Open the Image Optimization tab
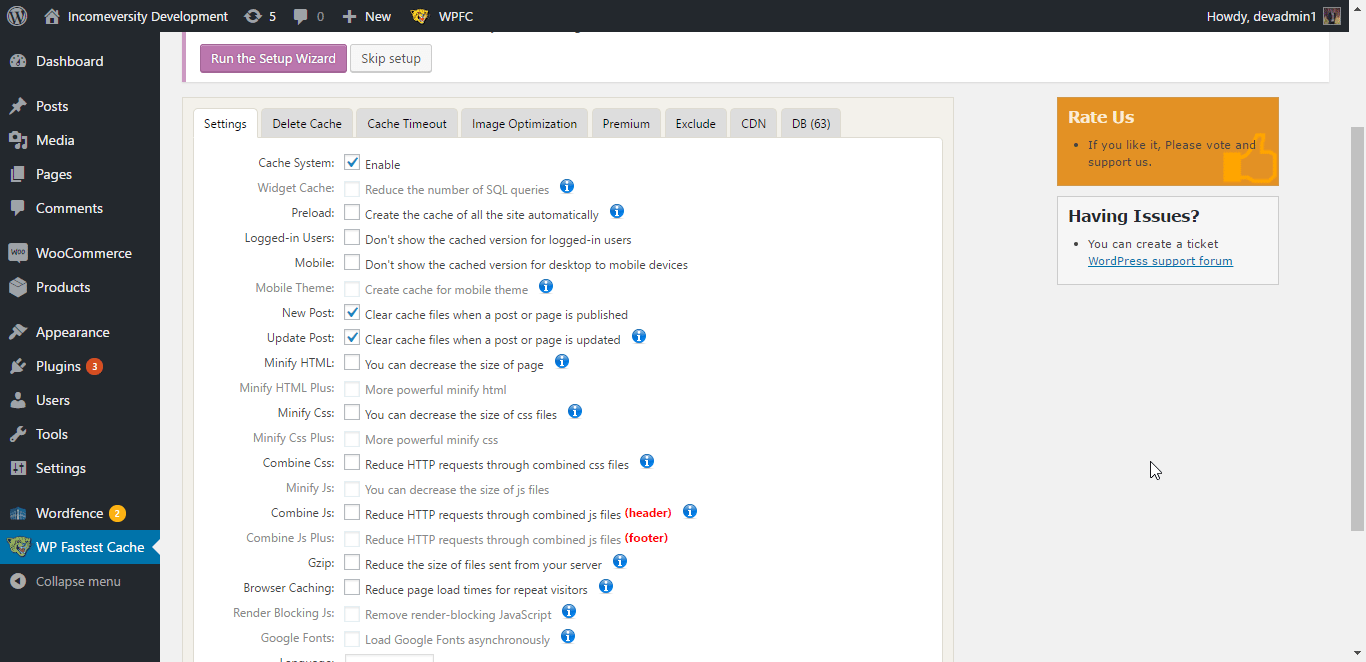Image resolution: width=1366 pixels, height=662 pixels. (x=524, y=124)
